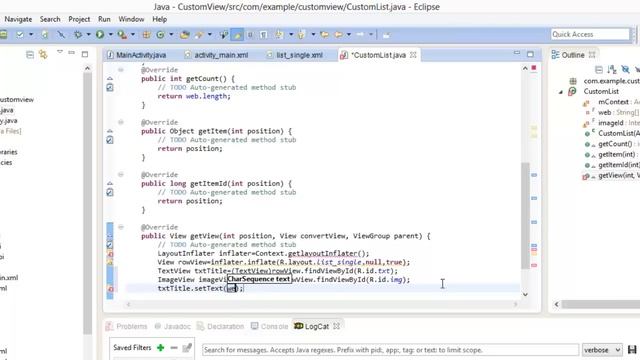Toggle Link with Editor in Package Explorer
Screen dimensions: 640x360
[43, 55]
